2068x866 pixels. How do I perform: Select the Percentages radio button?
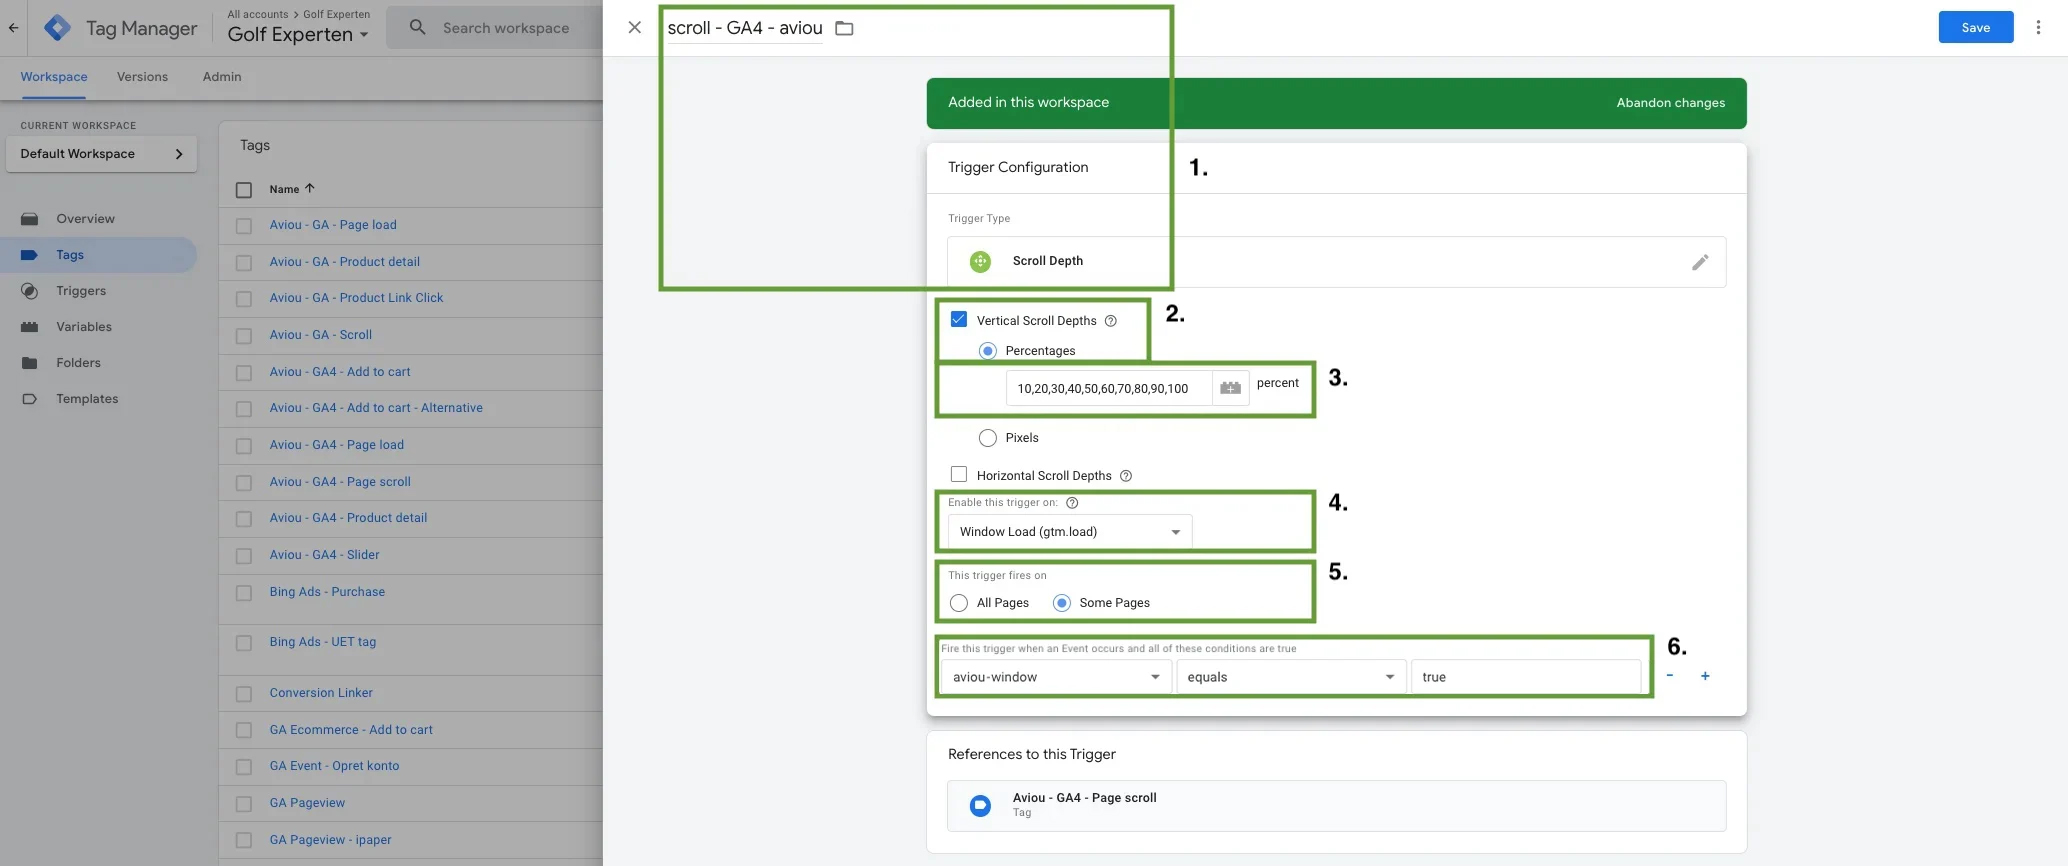click(x=988, y=351)
